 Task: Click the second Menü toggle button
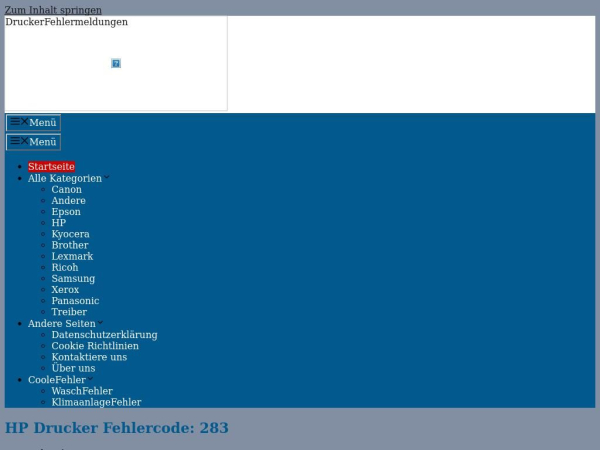coord(33,142)
